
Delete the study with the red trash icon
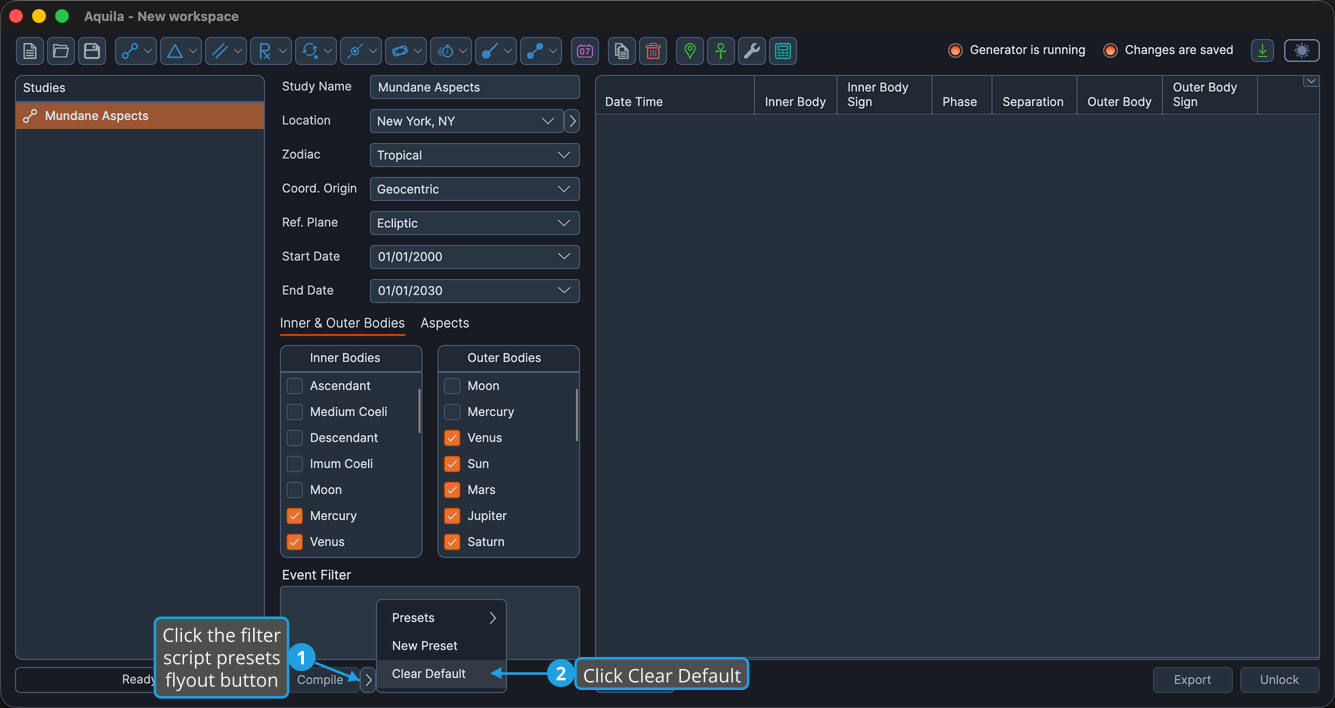653,51
